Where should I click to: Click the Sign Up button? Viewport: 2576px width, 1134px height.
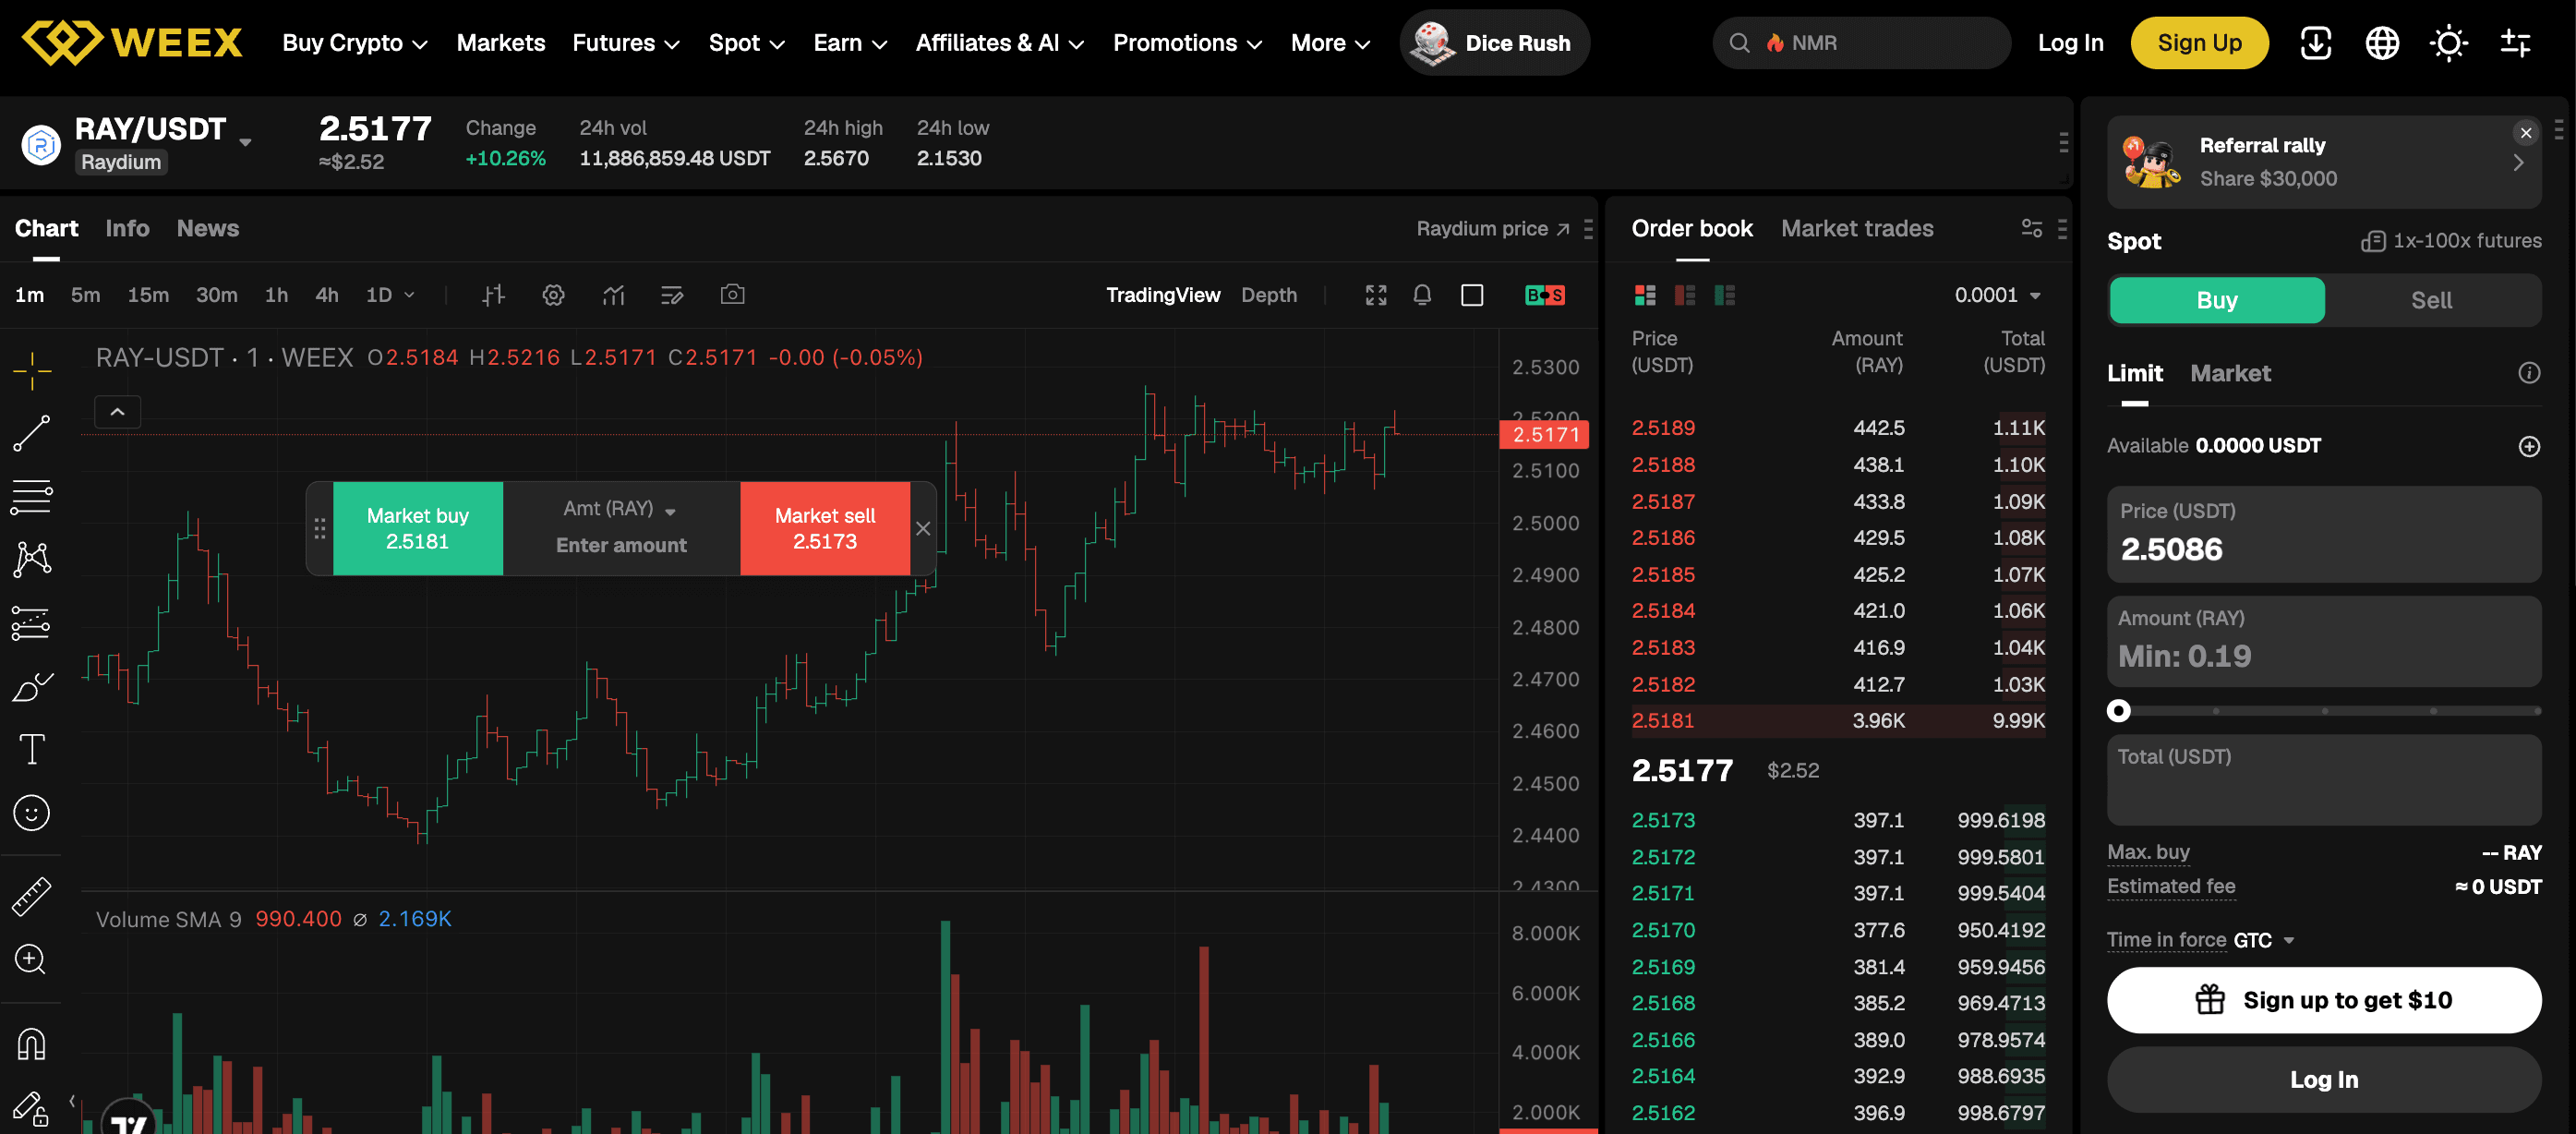pyautogui.click(x=2198, y=43)
